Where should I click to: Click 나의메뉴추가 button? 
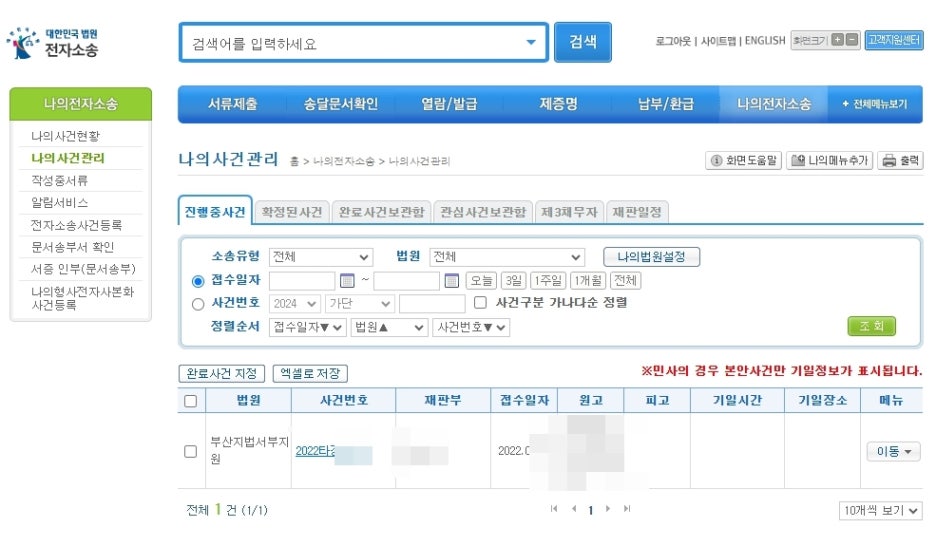pyautogui.click(x=830, y=160)
